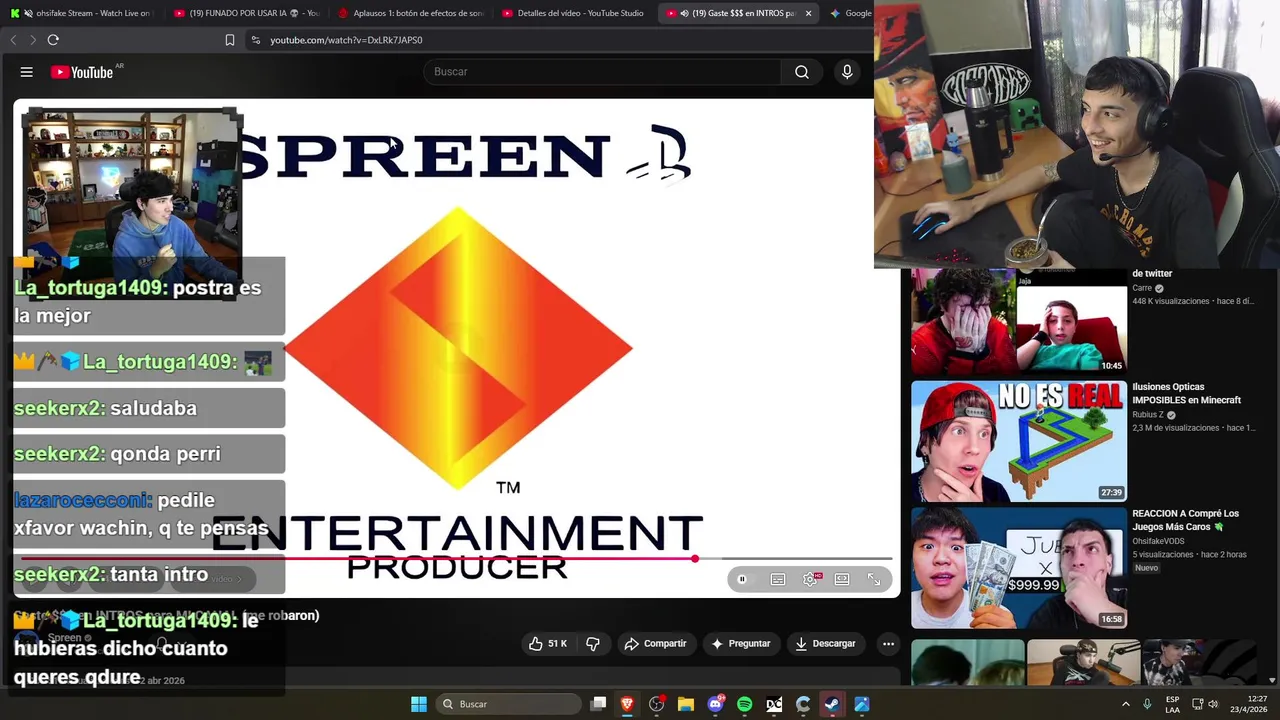Go back with browser back arrow
The height and width of the screenshot is (720, 1280).
click(x=13, y=40)
